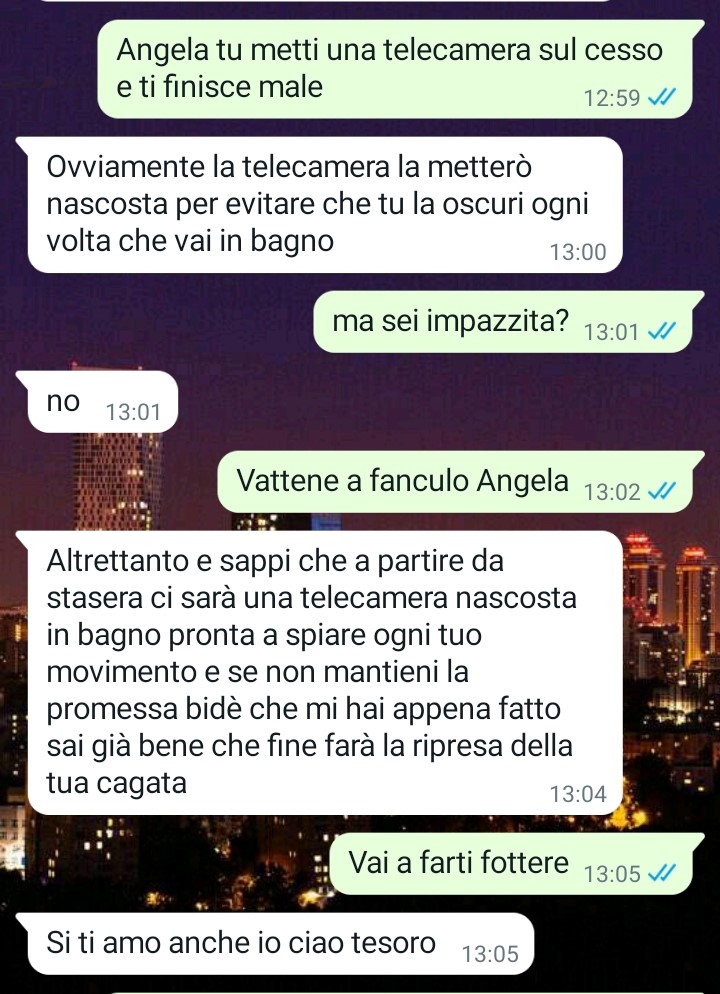Select the 'Vai a farti fottere' bubble
Viewport: 720px width, 994px height.
[x=517, y=864]
